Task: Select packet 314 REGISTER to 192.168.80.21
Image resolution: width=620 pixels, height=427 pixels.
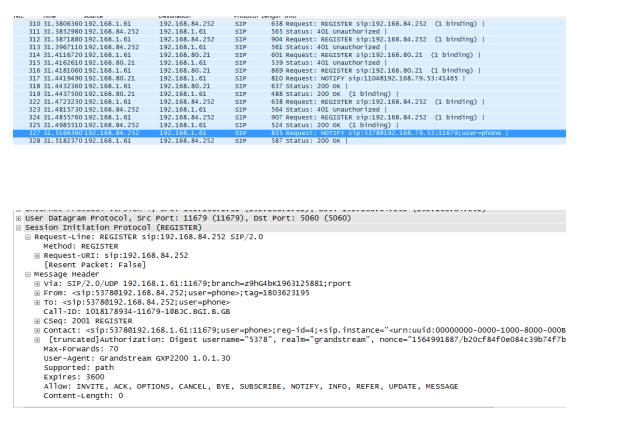Action: tap(289, 55)
